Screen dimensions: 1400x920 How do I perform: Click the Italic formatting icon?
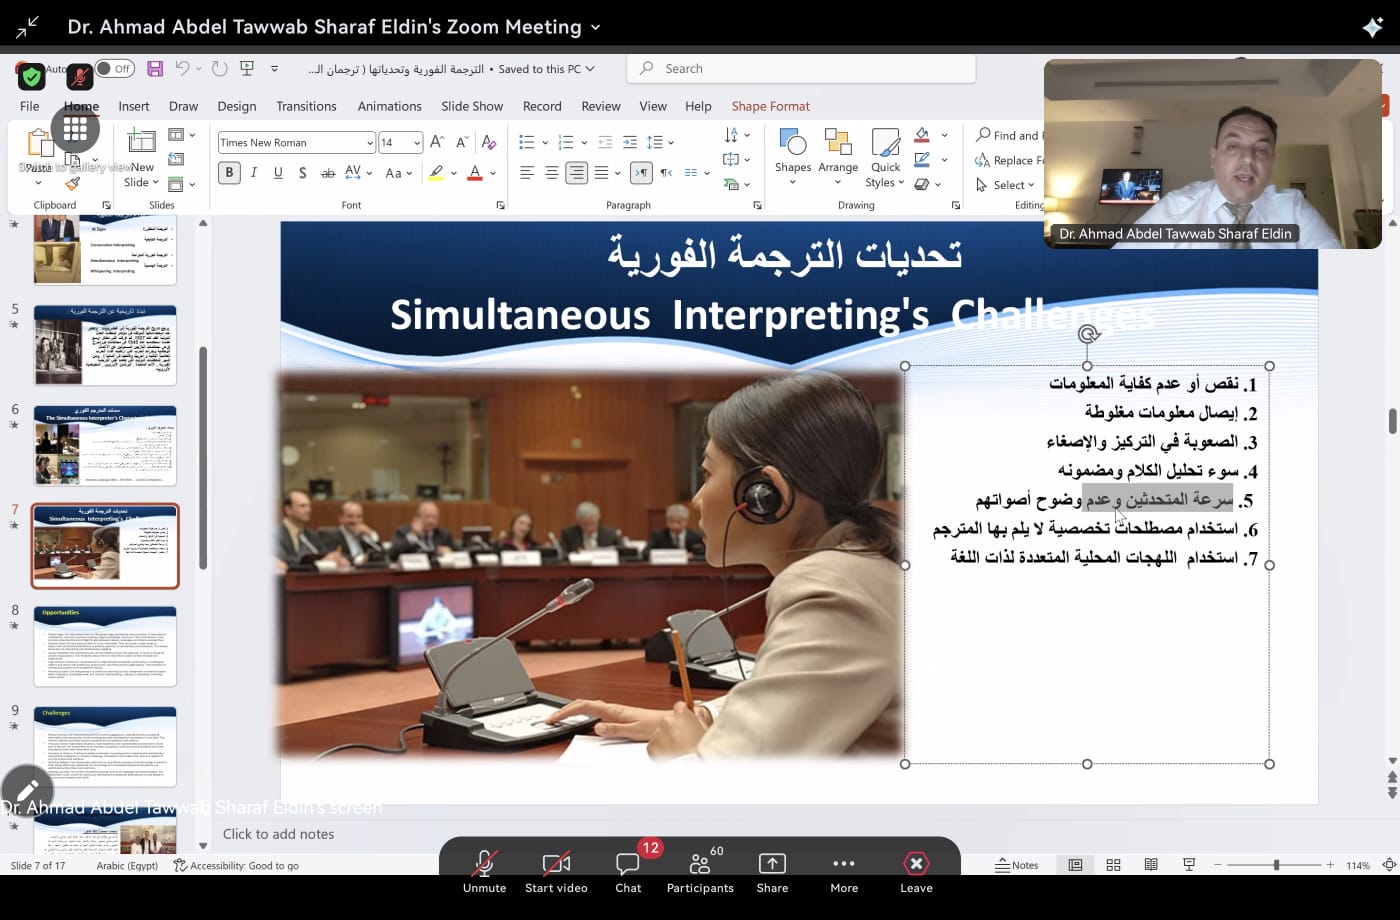(x=254, y=173)
